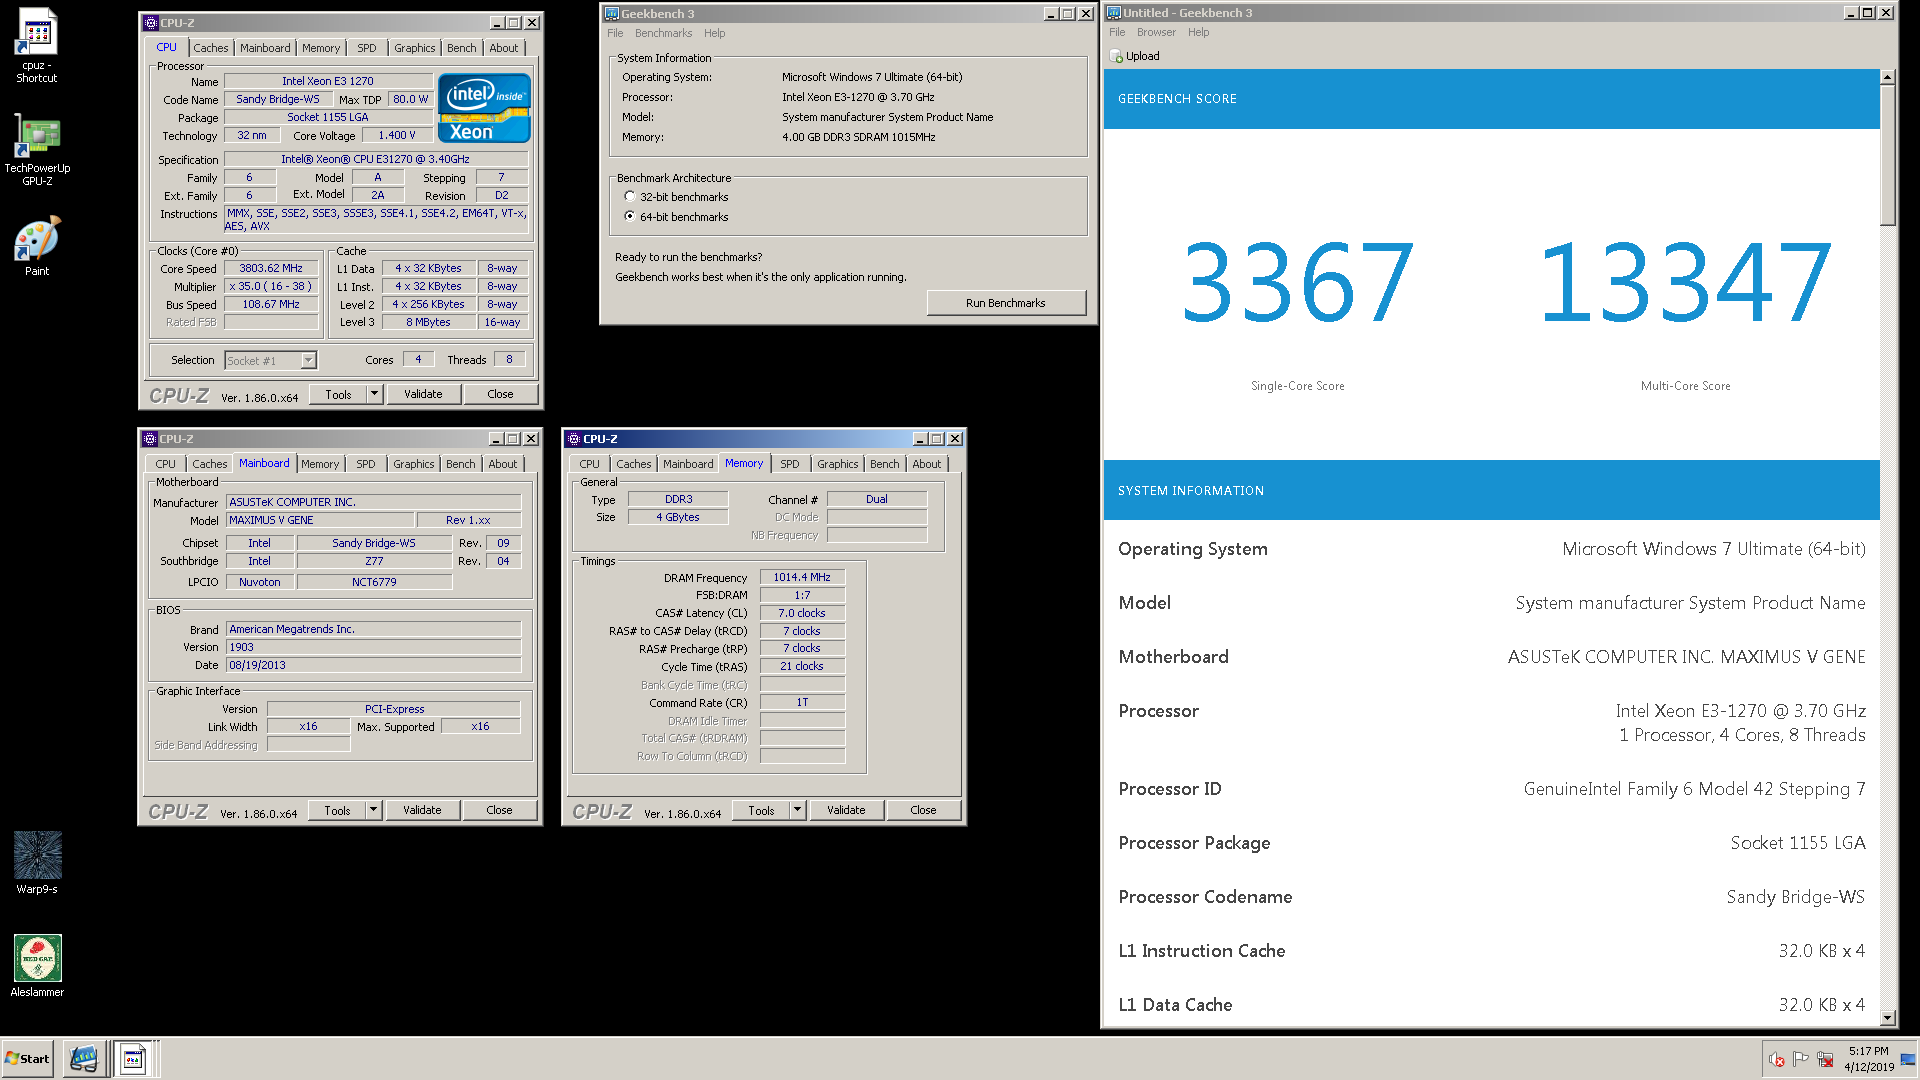
Task: Click the network disconnected tray icon
Action: (x=1825, y=1060)
